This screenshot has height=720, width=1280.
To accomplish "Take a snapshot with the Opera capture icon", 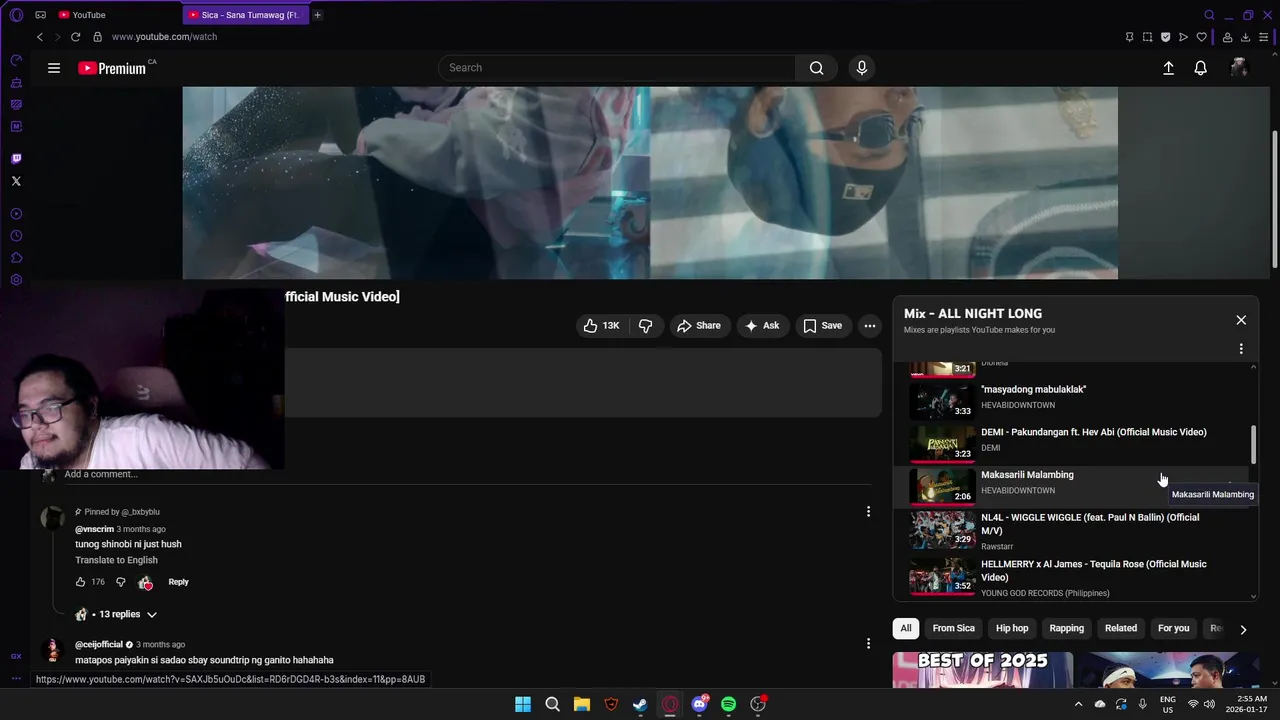I will 1147,37.
